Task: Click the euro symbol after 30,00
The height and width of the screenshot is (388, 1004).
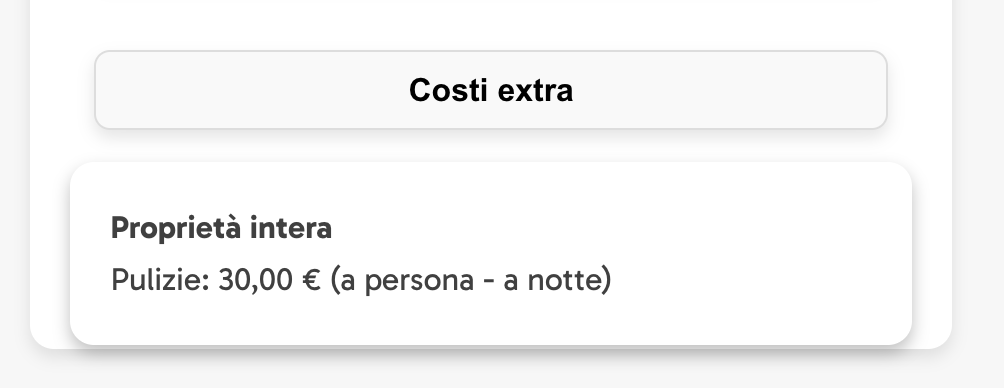Action: [x=311, y=280]
